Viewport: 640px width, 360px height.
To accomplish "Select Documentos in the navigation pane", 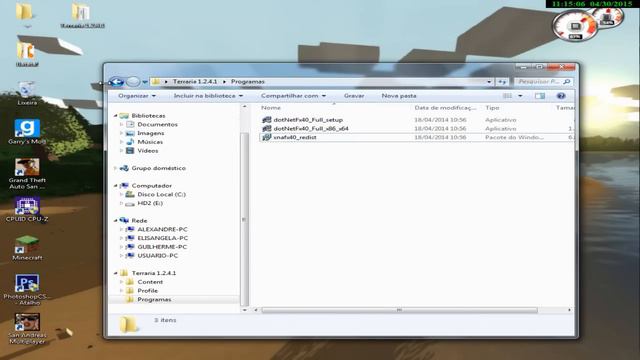I will coord(157,124).
